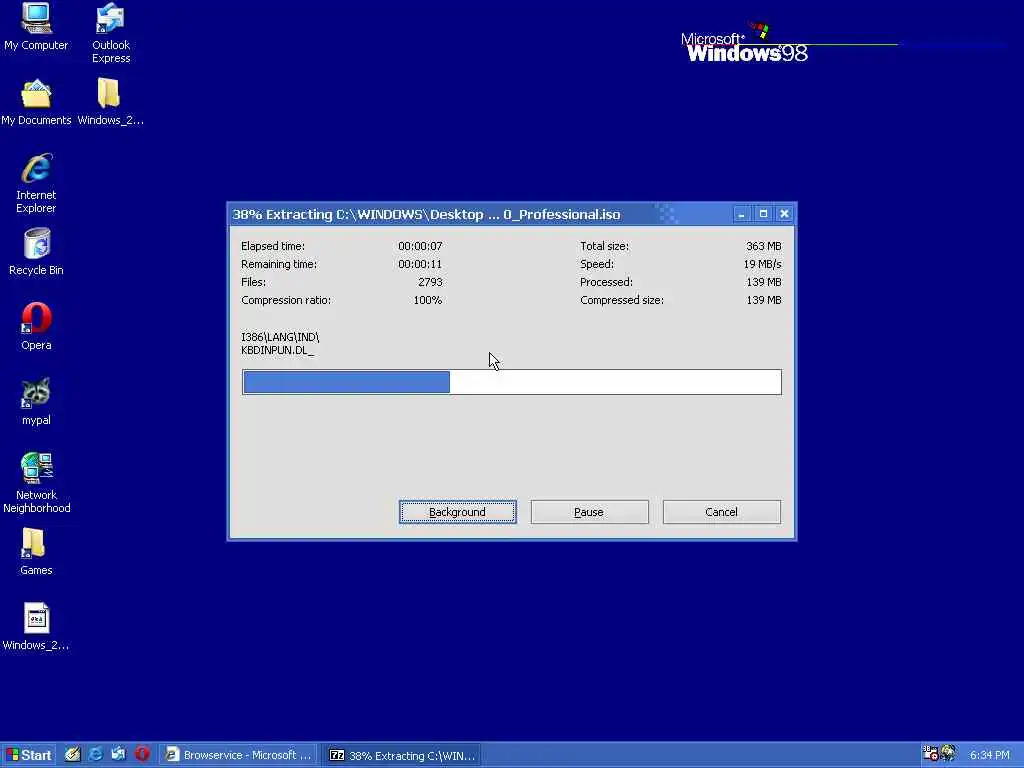Image resolution: width=1024 pixels, height=768 pixels.
Task: Click the Start button on the taskbar
Action: [x=28, y=755]
